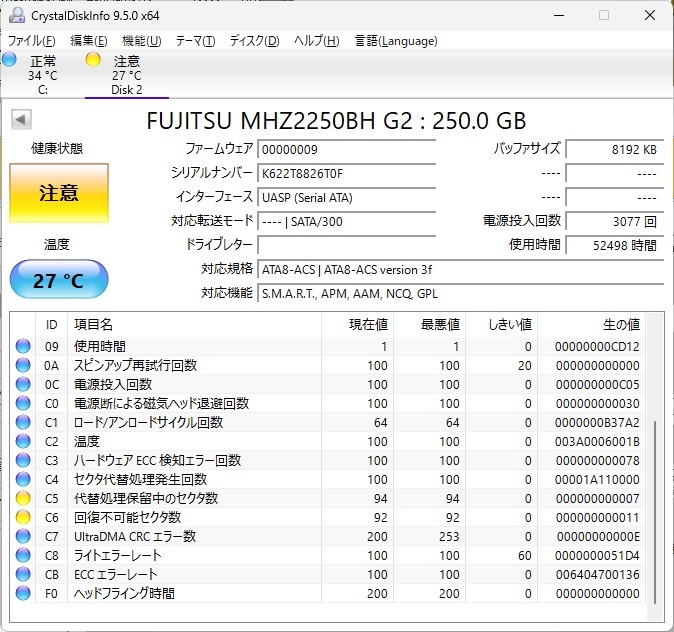Click raw value 000000051D4
This screenshot has height=632, width=674.
click(597, 555)
